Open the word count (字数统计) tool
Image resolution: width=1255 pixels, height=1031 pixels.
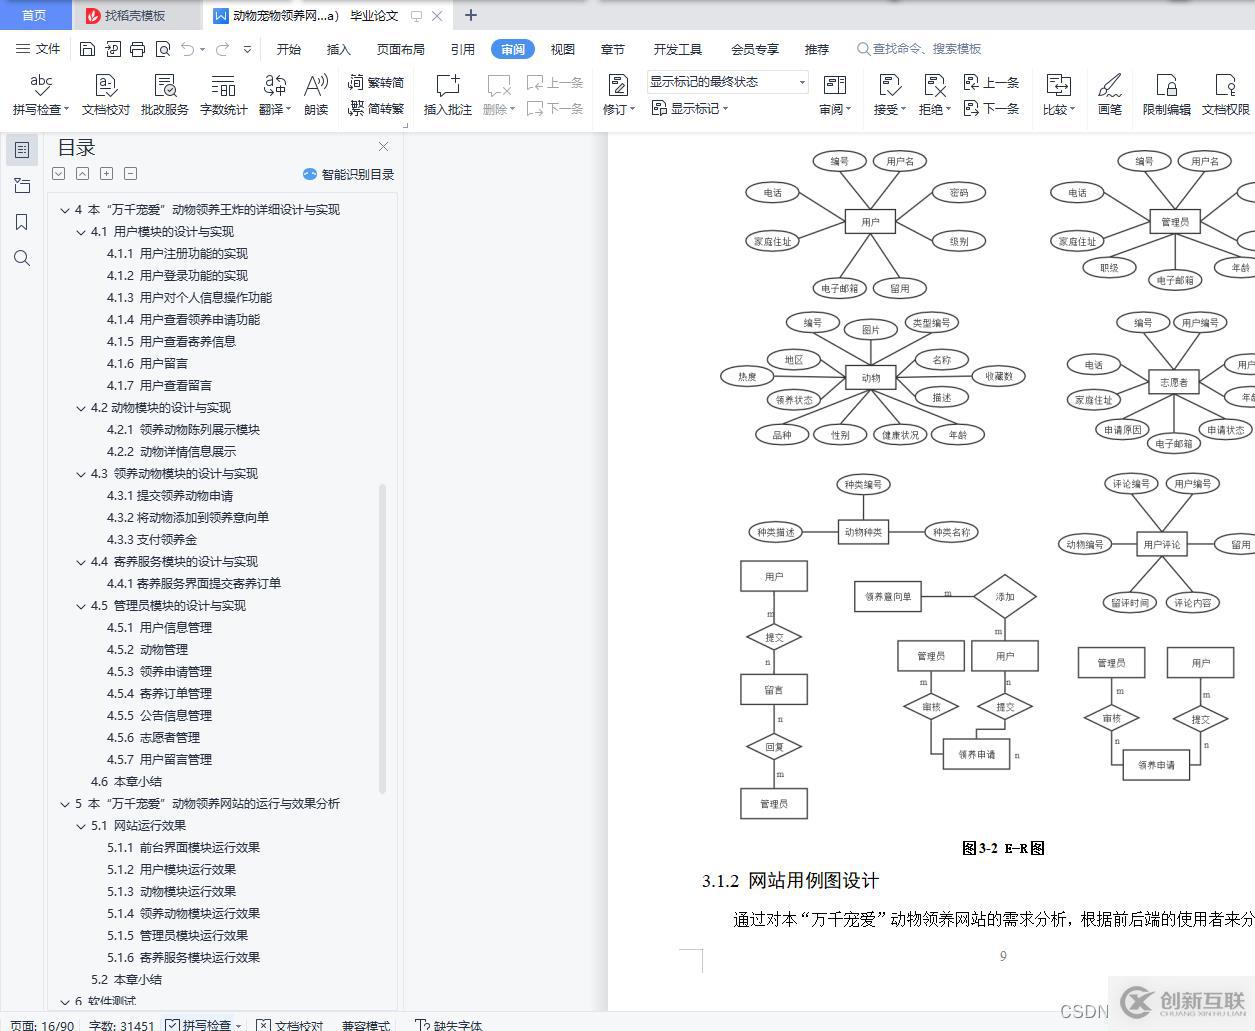(x=223, y=86)
